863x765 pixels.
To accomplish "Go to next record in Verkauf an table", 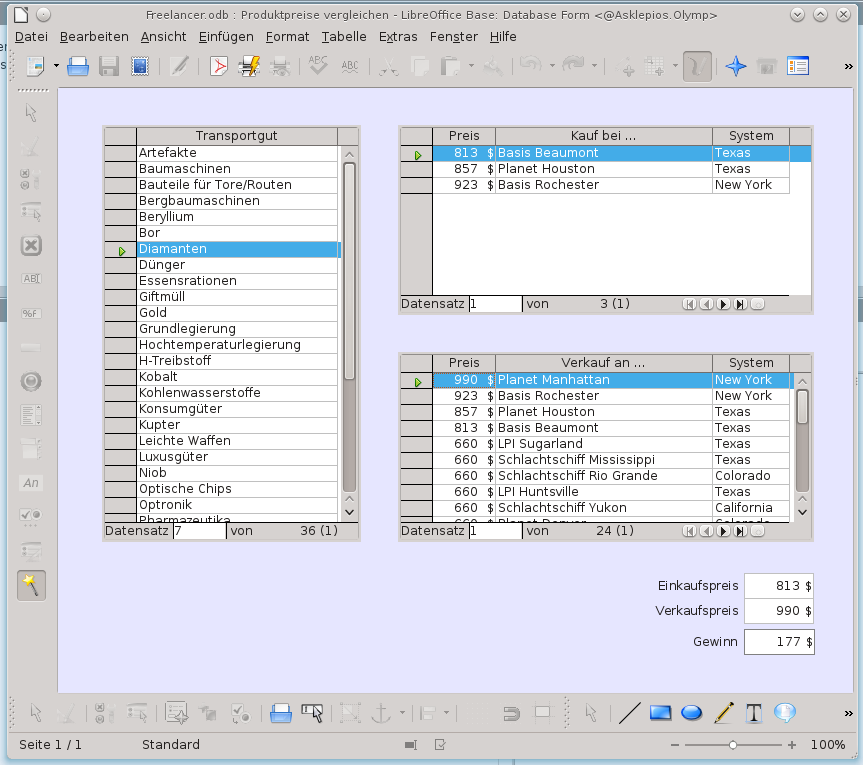I will click(724, 531).
